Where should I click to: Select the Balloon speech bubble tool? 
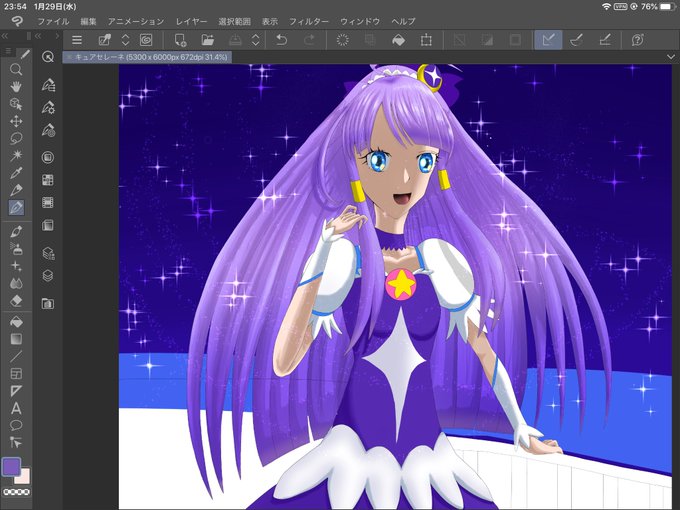pyautogui.click(x=16, y=425)
